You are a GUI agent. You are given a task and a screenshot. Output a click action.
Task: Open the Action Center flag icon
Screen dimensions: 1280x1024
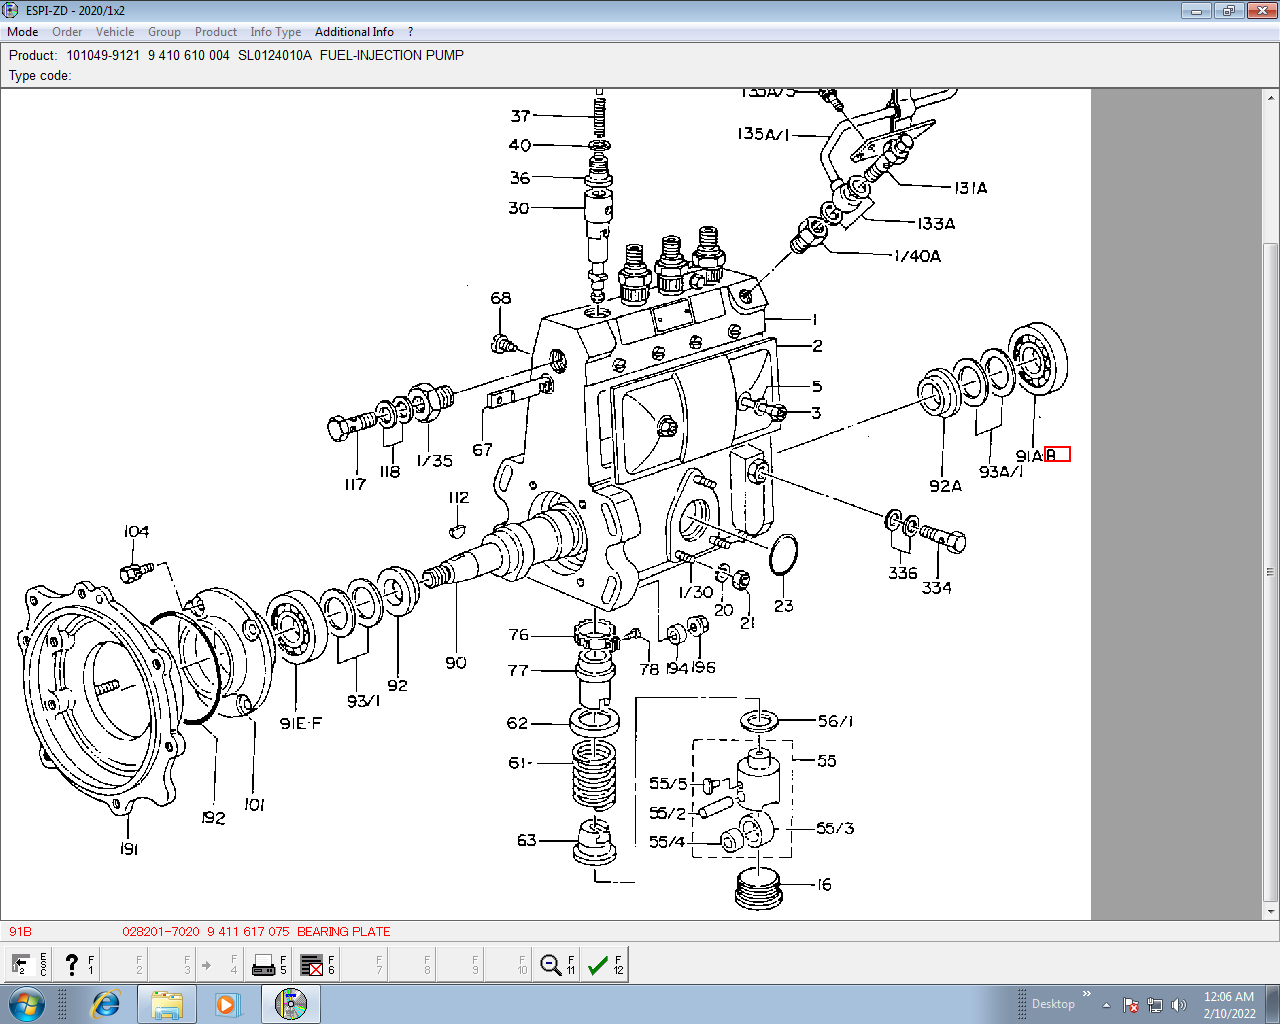pos(1131,1005)
